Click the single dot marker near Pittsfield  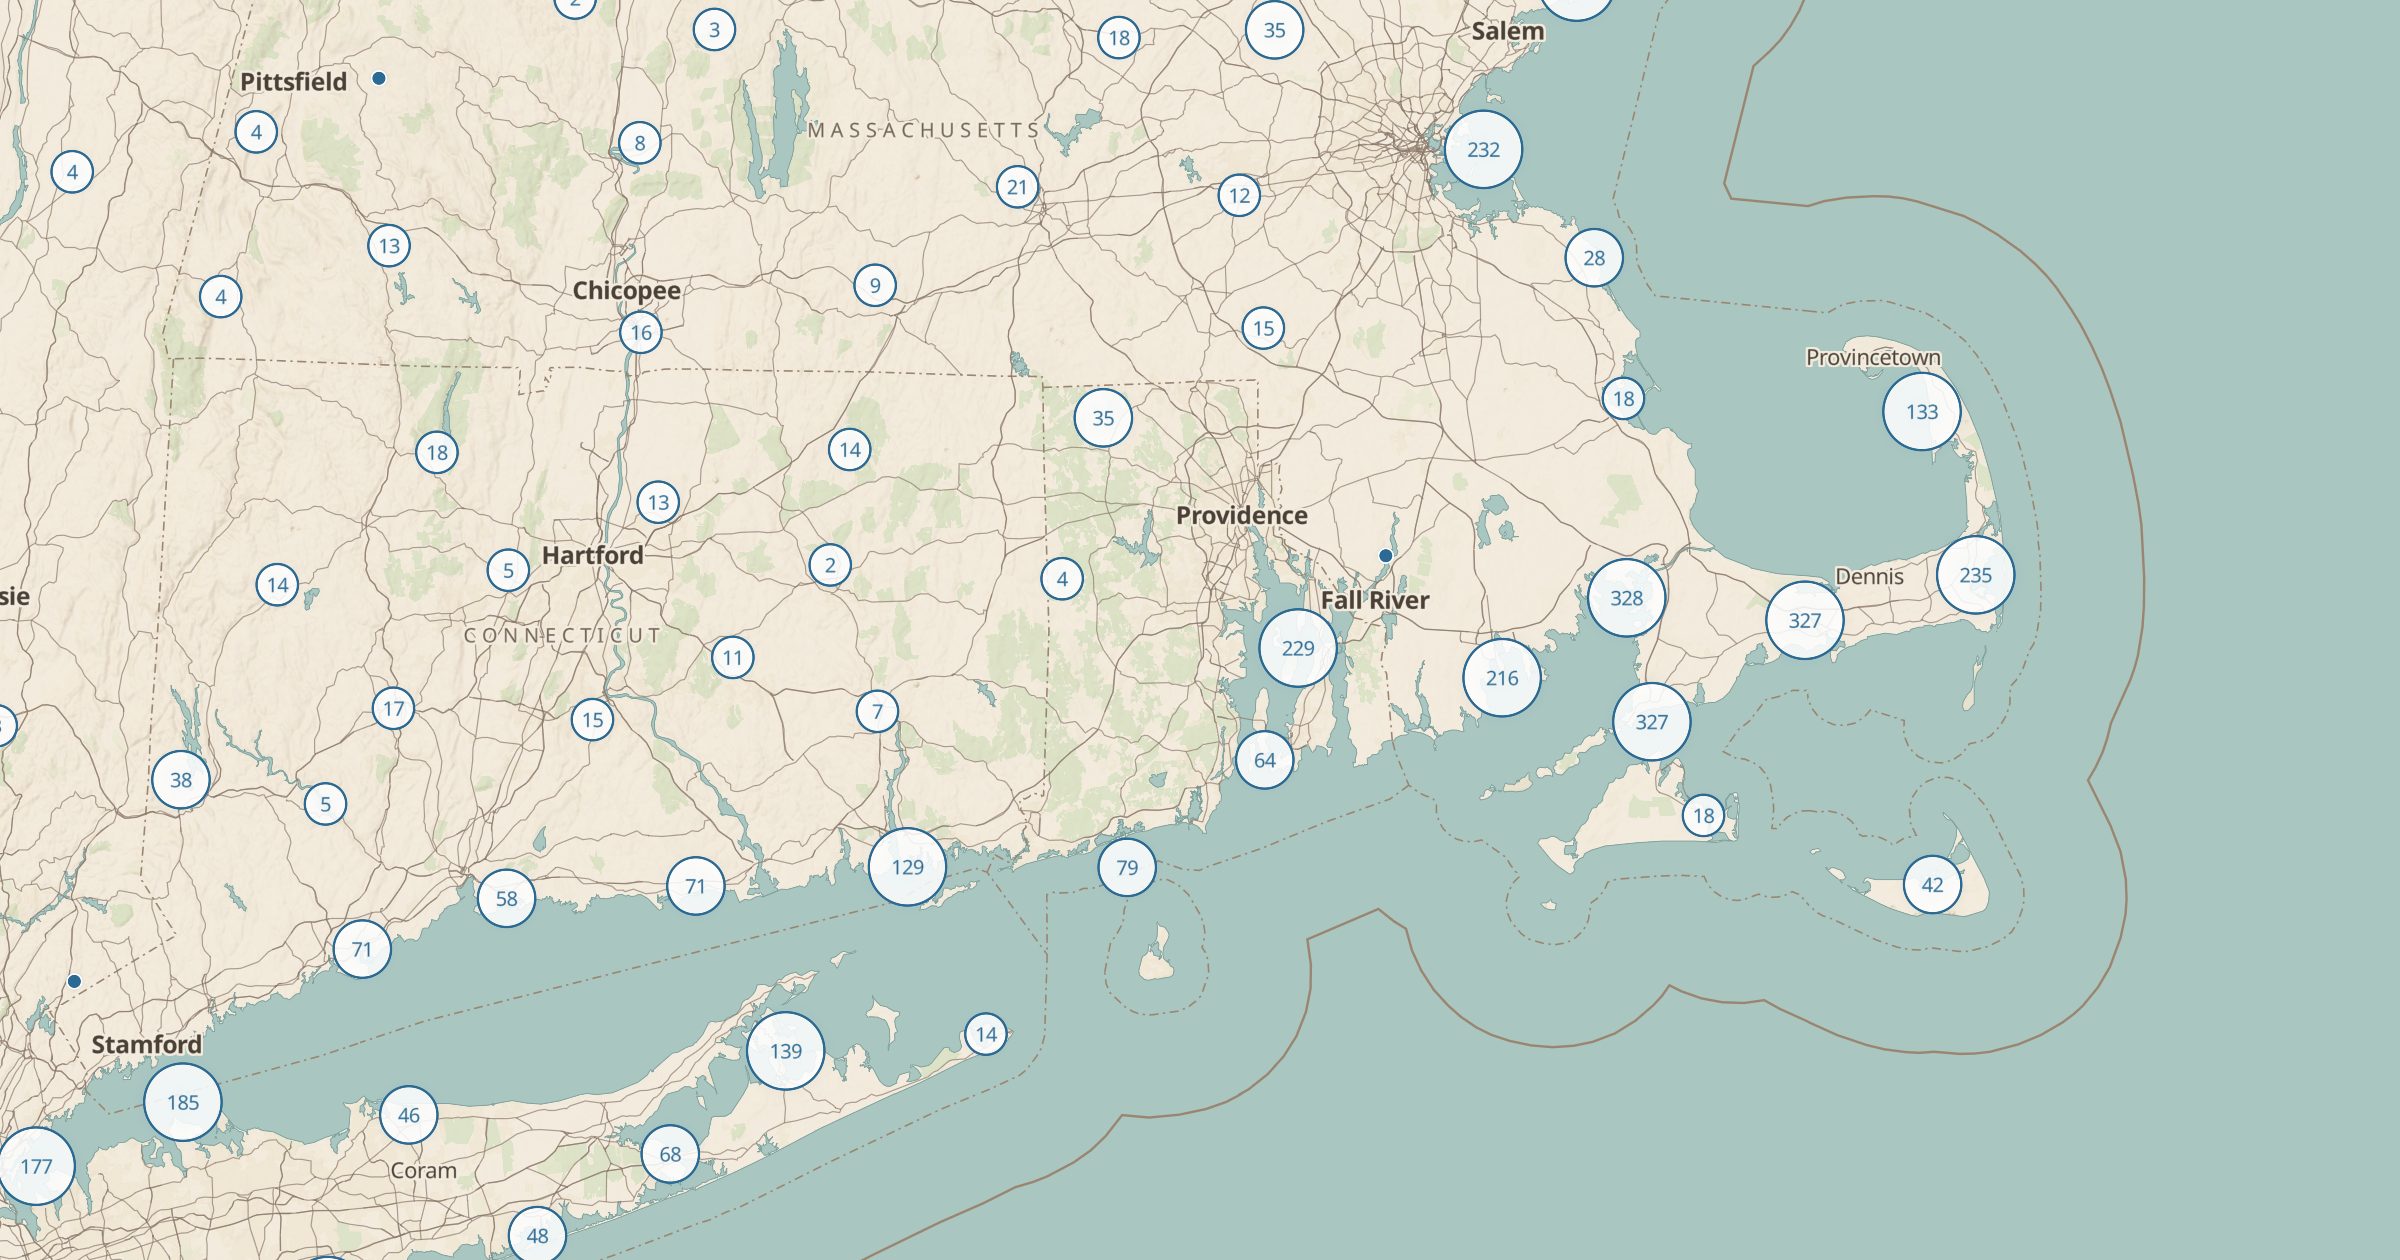(379, 78)
